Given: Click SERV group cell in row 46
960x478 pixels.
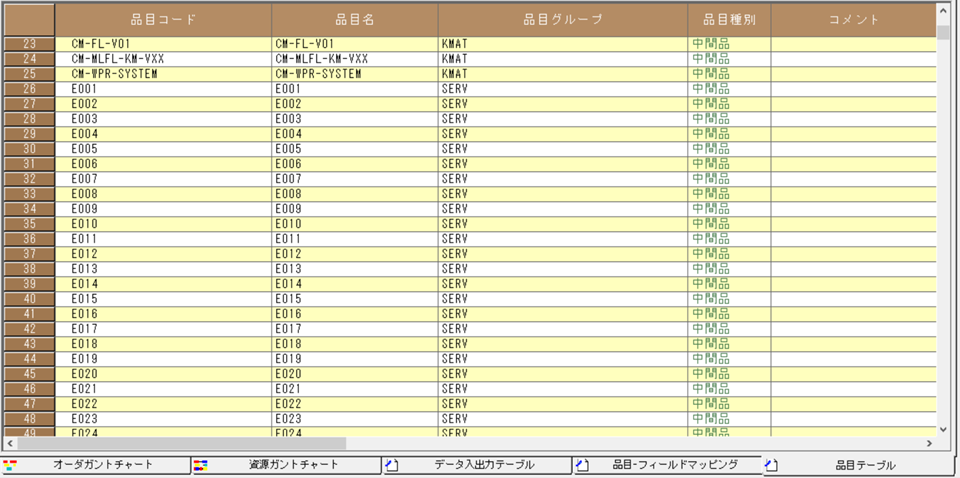Looking at the screenshot, I should coord(563,389).
